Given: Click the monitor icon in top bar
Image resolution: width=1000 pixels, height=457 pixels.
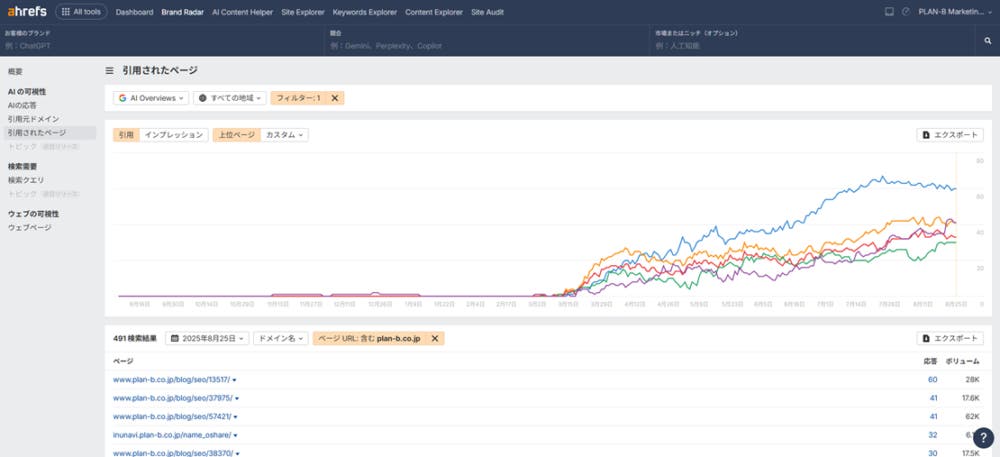Looking at the screenshot, I should (889, 12).
